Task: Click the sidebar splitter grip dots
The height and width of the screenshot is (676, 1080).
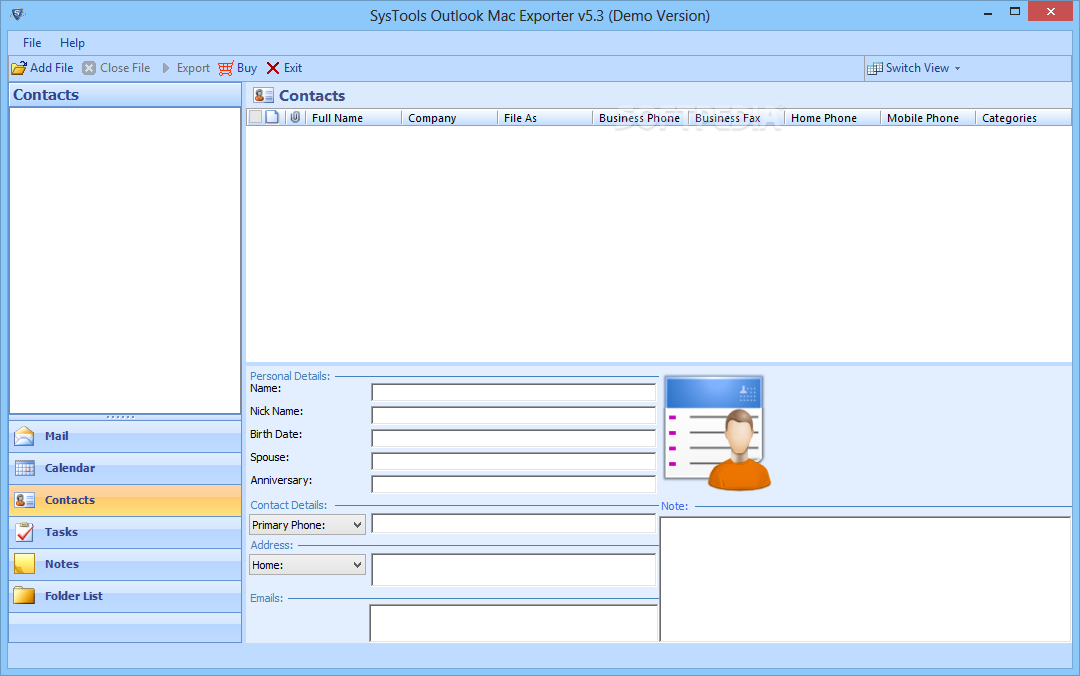Action: point(121,417)
